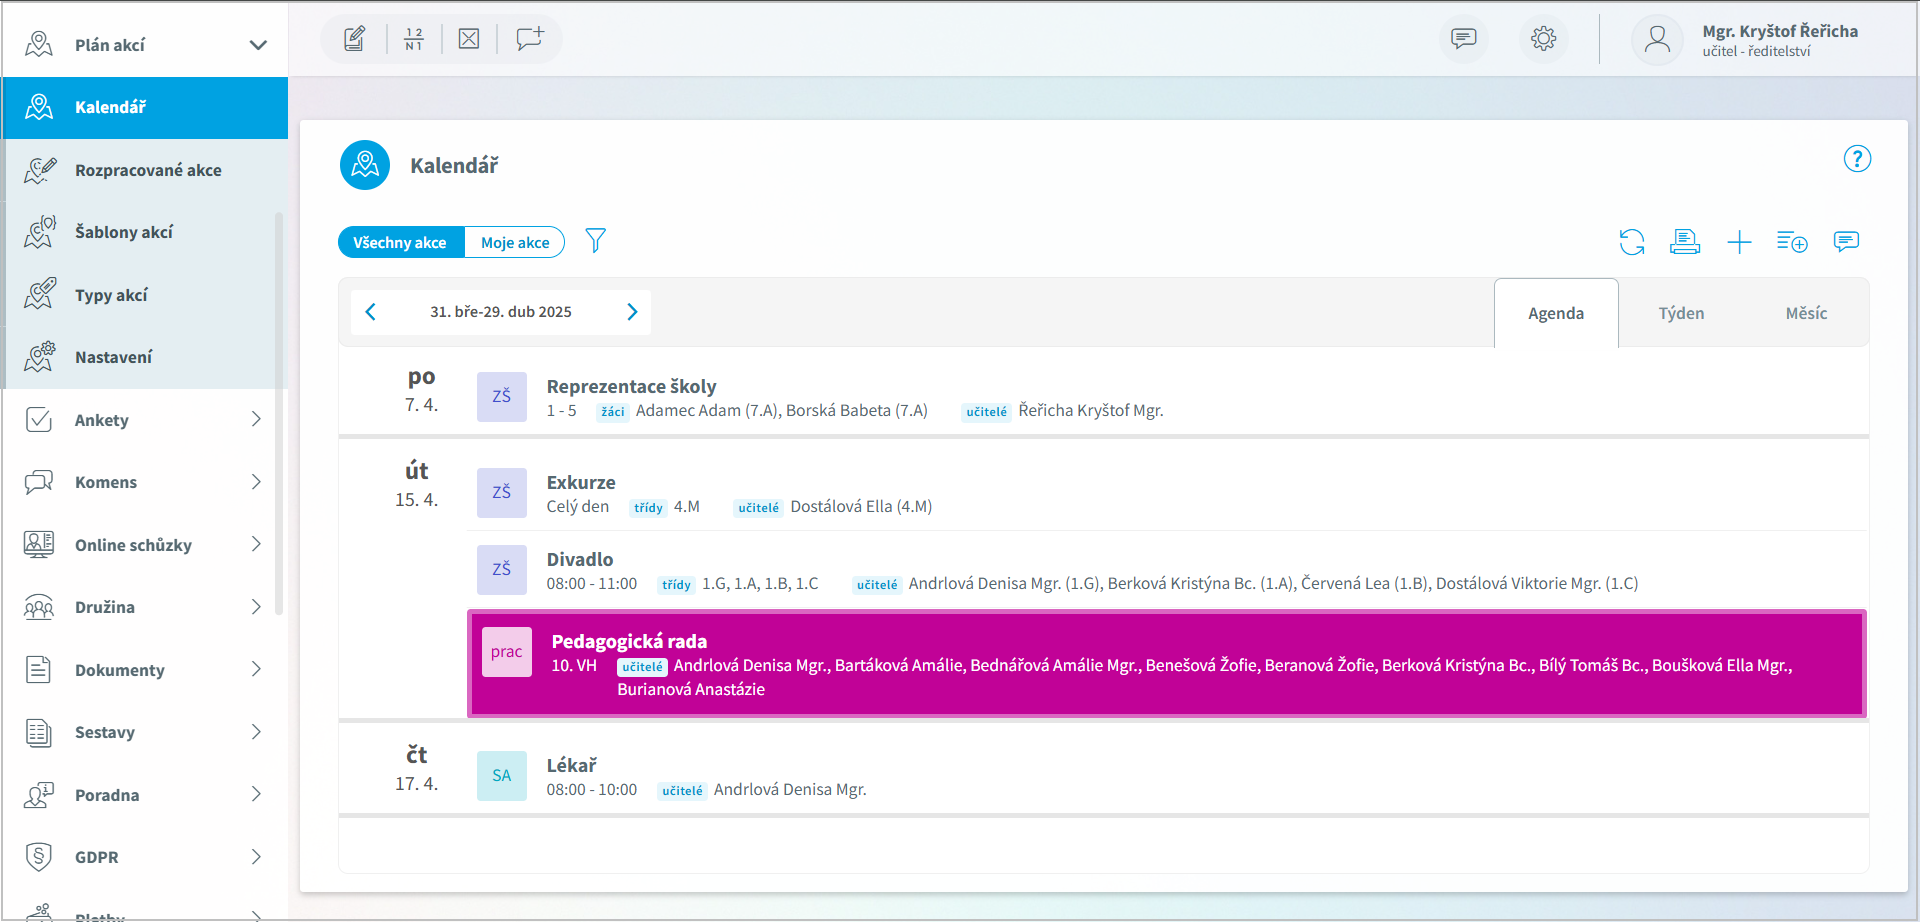The width and height of the screenshot is (1920, 922).
Task: Click the 12 N1 numbering toolbar icon
Action: (414, 39)
